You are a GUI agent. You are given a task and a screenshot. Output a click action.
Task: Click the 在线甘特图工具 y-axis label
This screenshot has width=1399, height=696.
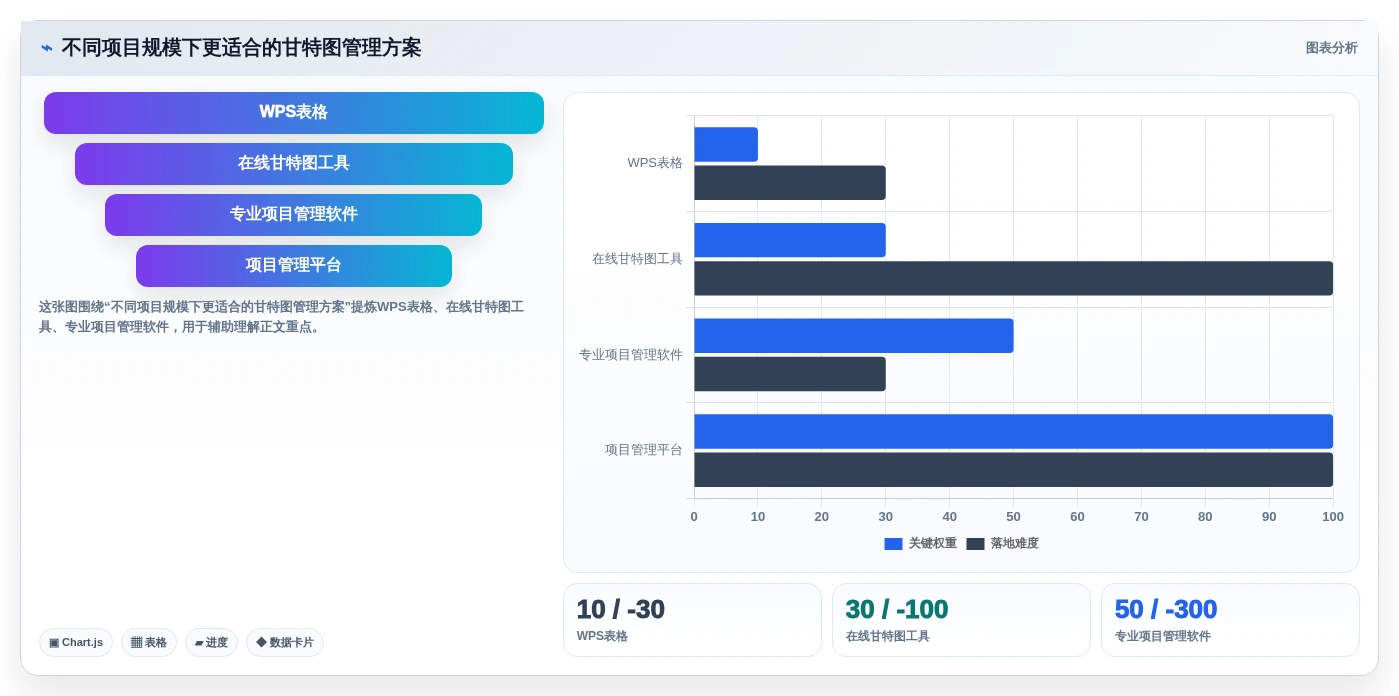pos(637,259)
